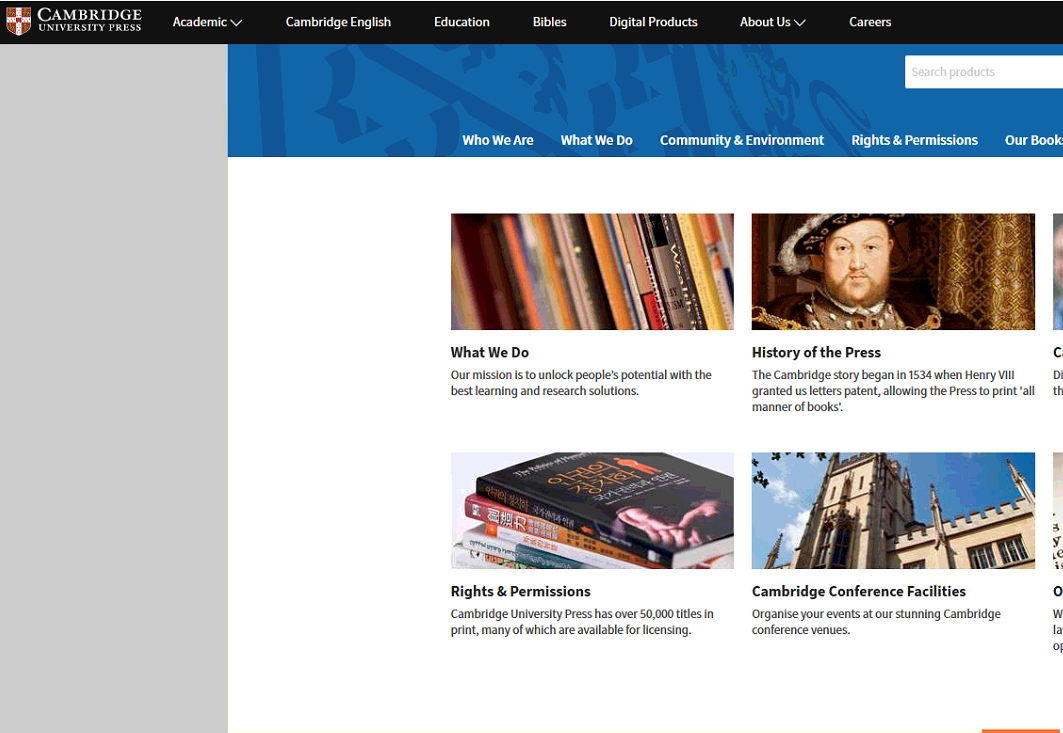Open Cambridge English in top navigation
Image resolution: width=1063 pixels, height=733 pixels.
pos(338,22)
